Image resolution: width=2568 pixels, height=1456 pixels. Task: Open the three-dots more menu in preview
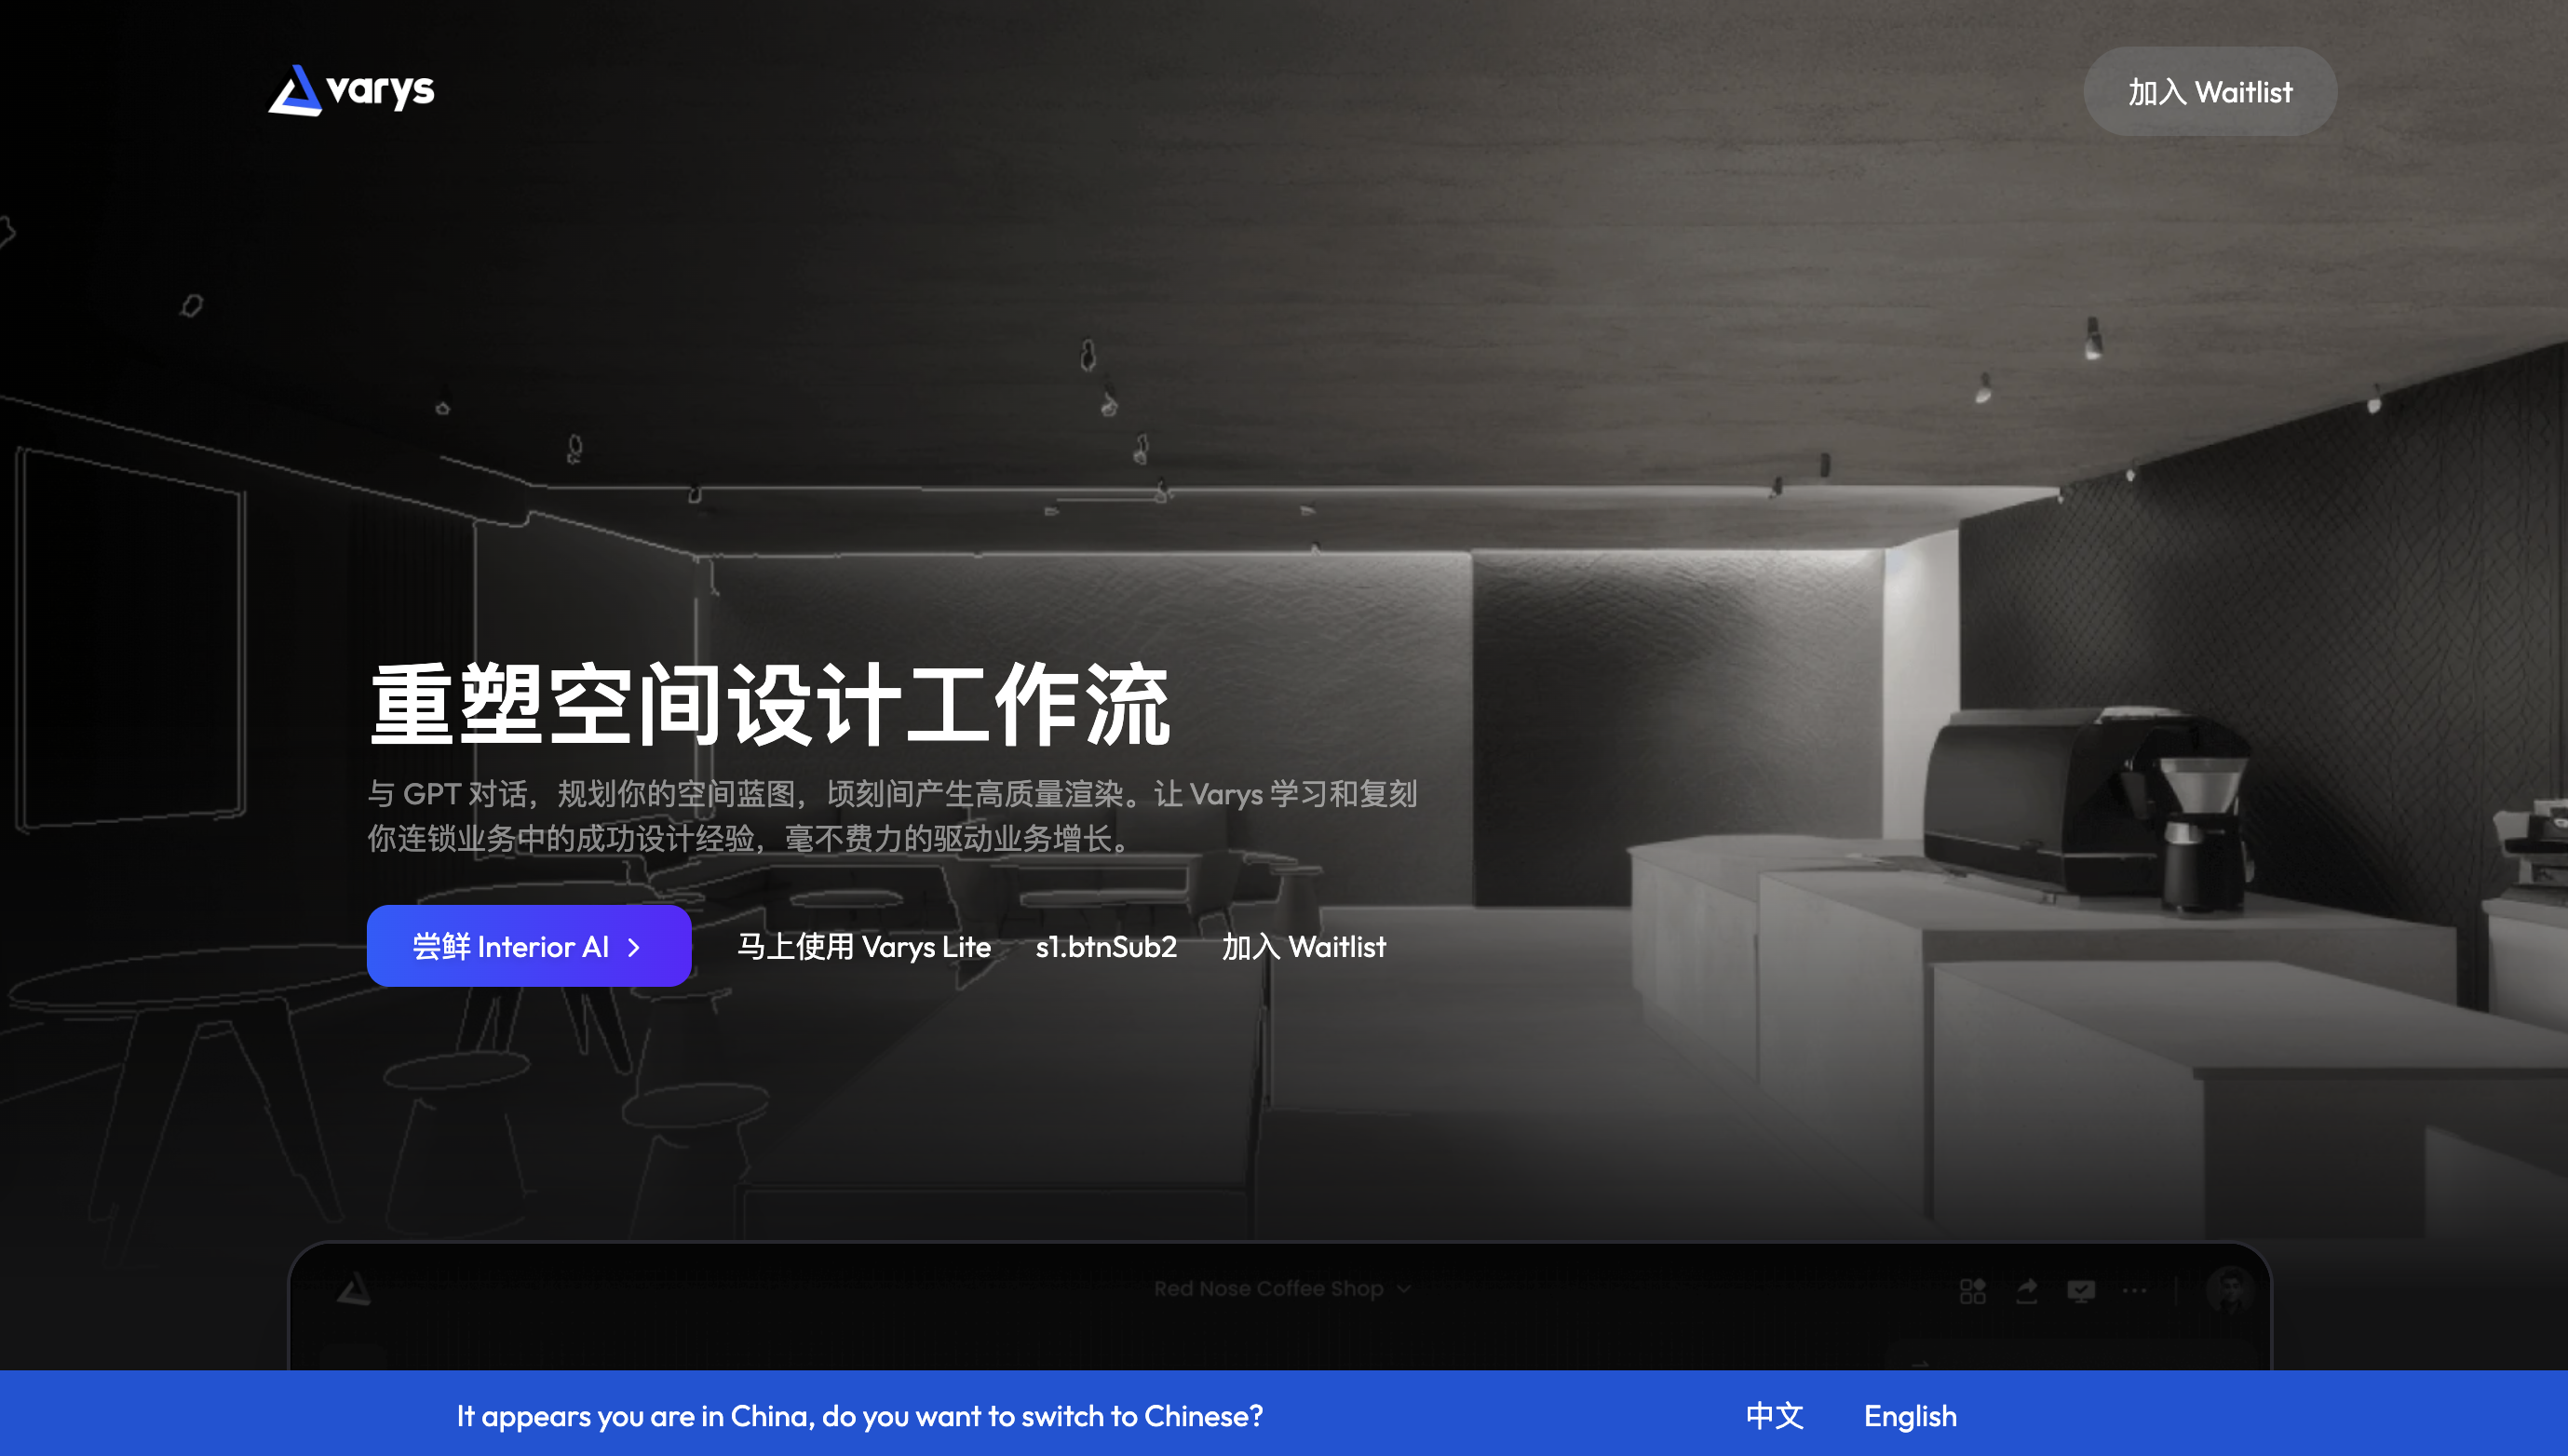point(2134,1290)
